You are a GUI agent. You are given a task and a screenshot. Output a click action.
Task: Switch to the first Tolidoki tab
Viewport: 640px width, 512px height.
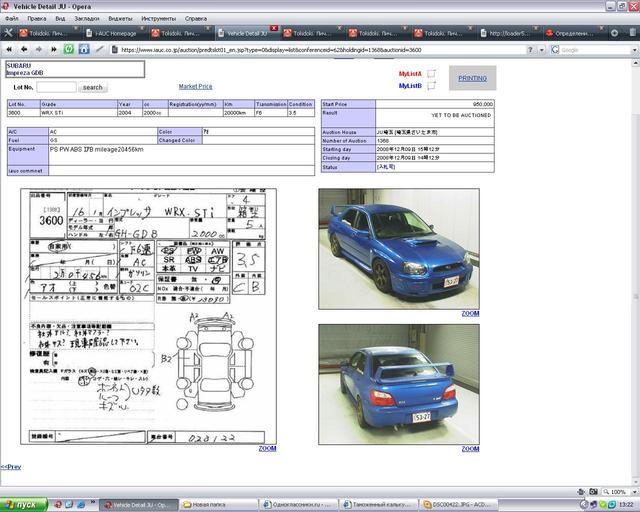click(x=48, y=33)
